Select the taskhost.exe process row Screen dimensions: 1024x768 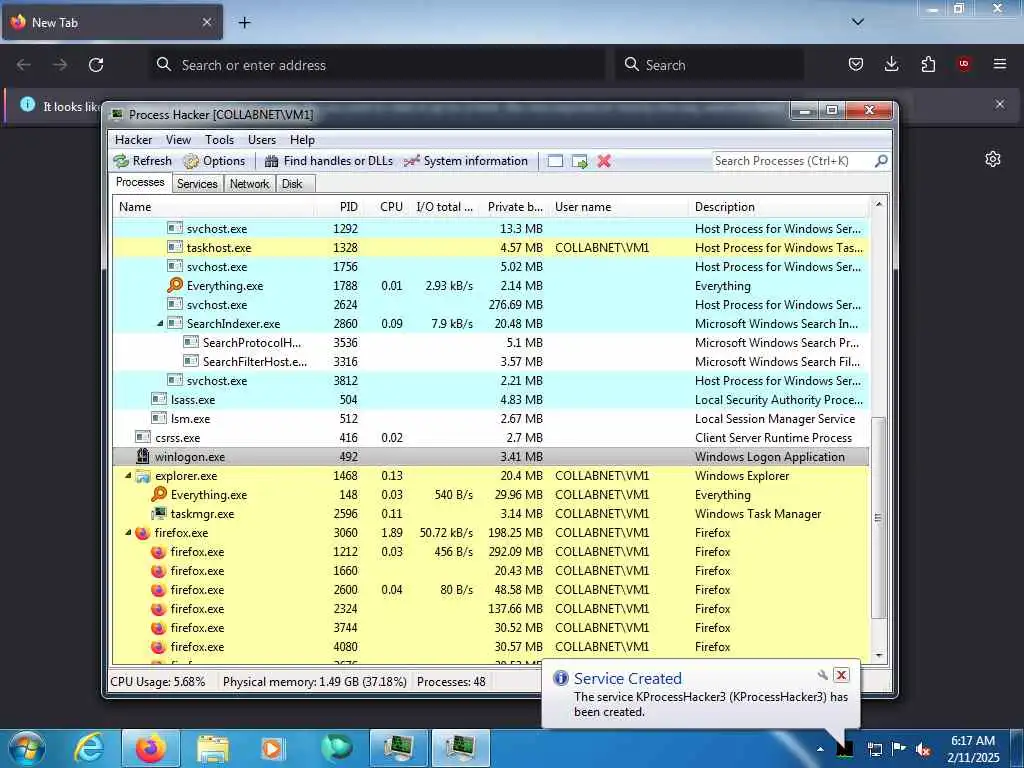point(490,248)
